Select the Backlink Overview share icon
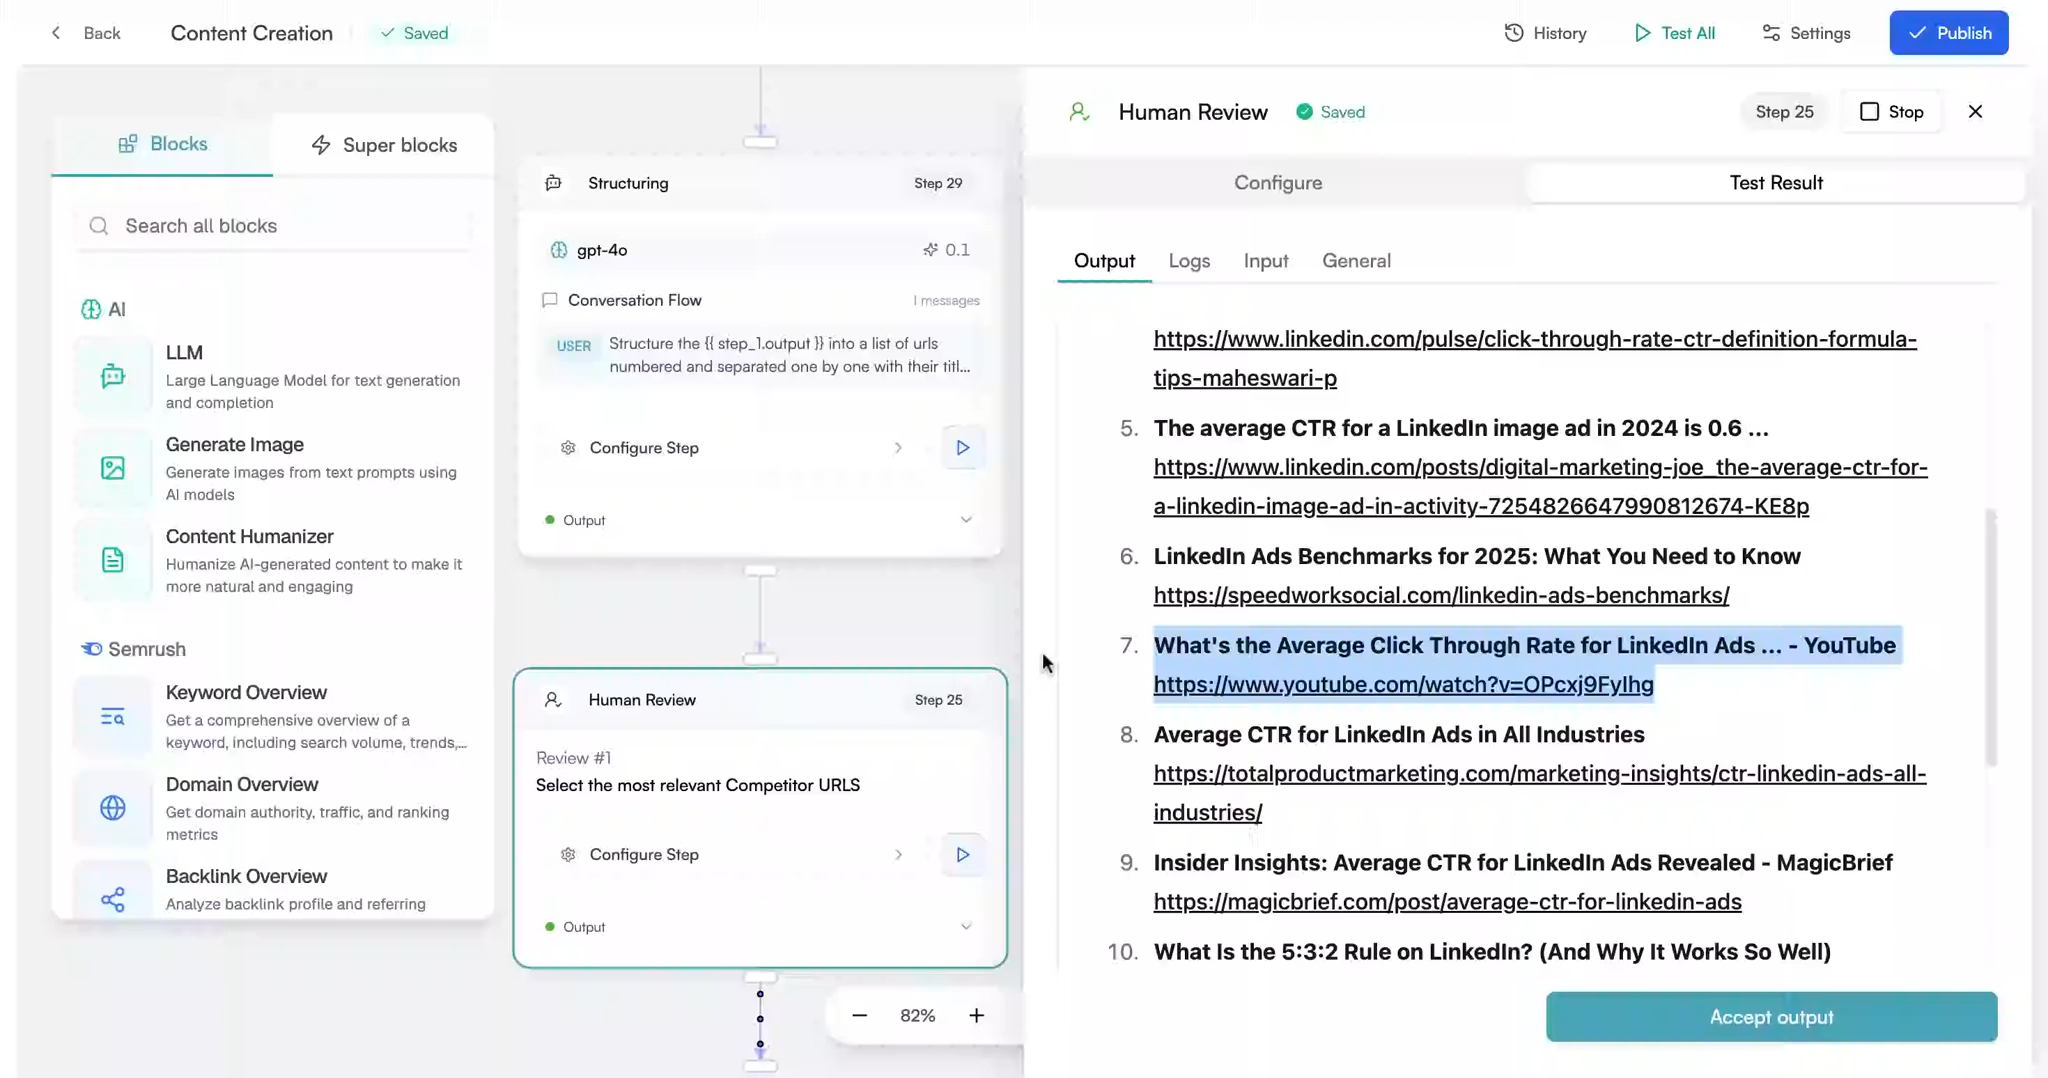The height and width of the screenshot is (1078, 2048). (x=113, y=899)
